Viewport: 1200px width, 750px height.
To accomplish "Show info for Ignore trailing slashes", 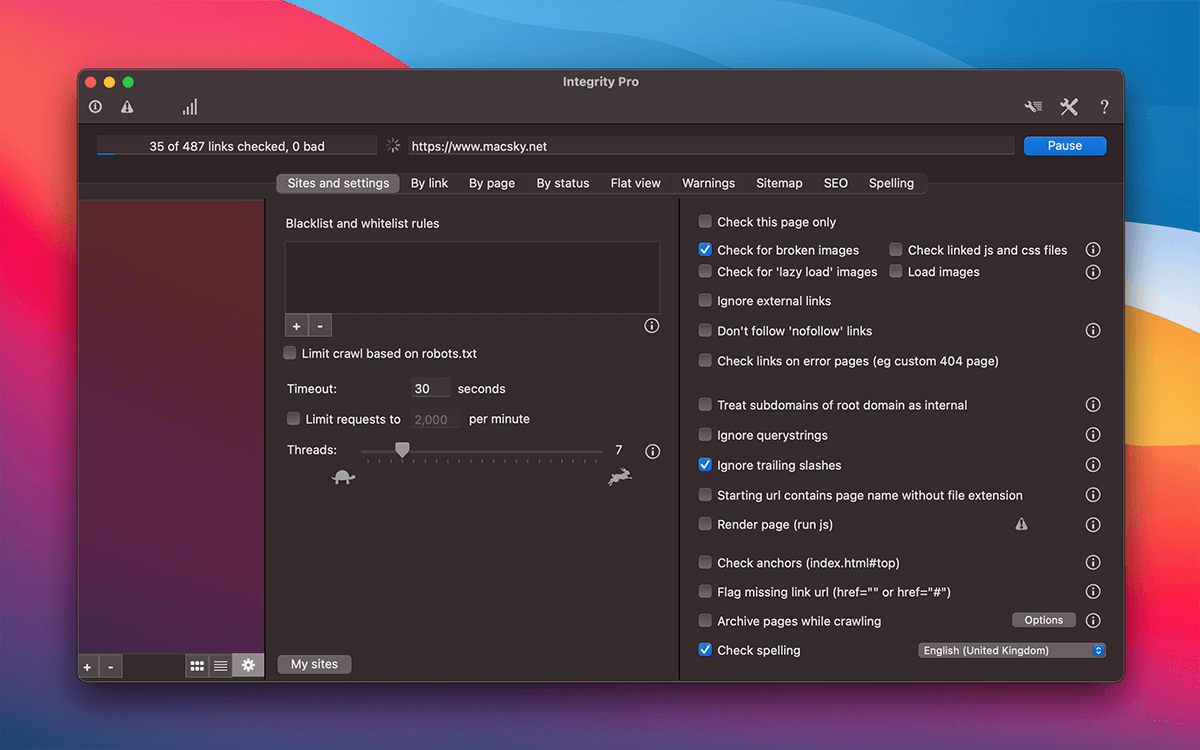I will click(1093, 465).
